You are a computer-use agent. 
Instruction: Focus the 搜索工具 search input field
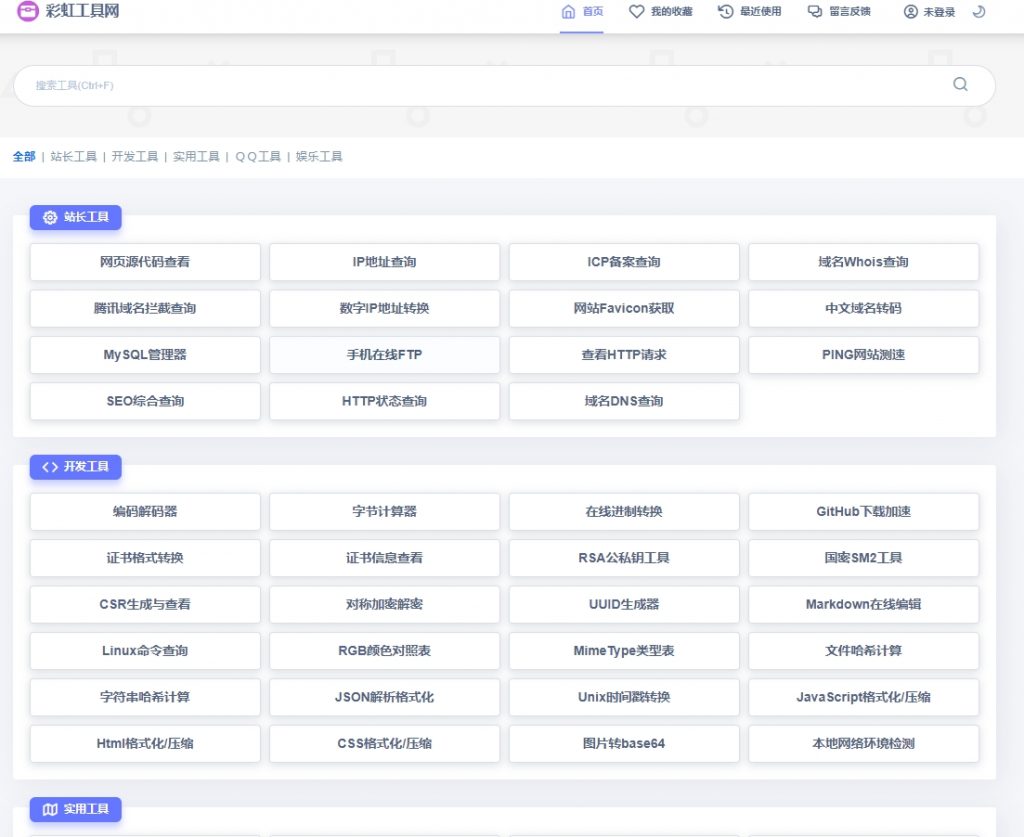point(480,86)
